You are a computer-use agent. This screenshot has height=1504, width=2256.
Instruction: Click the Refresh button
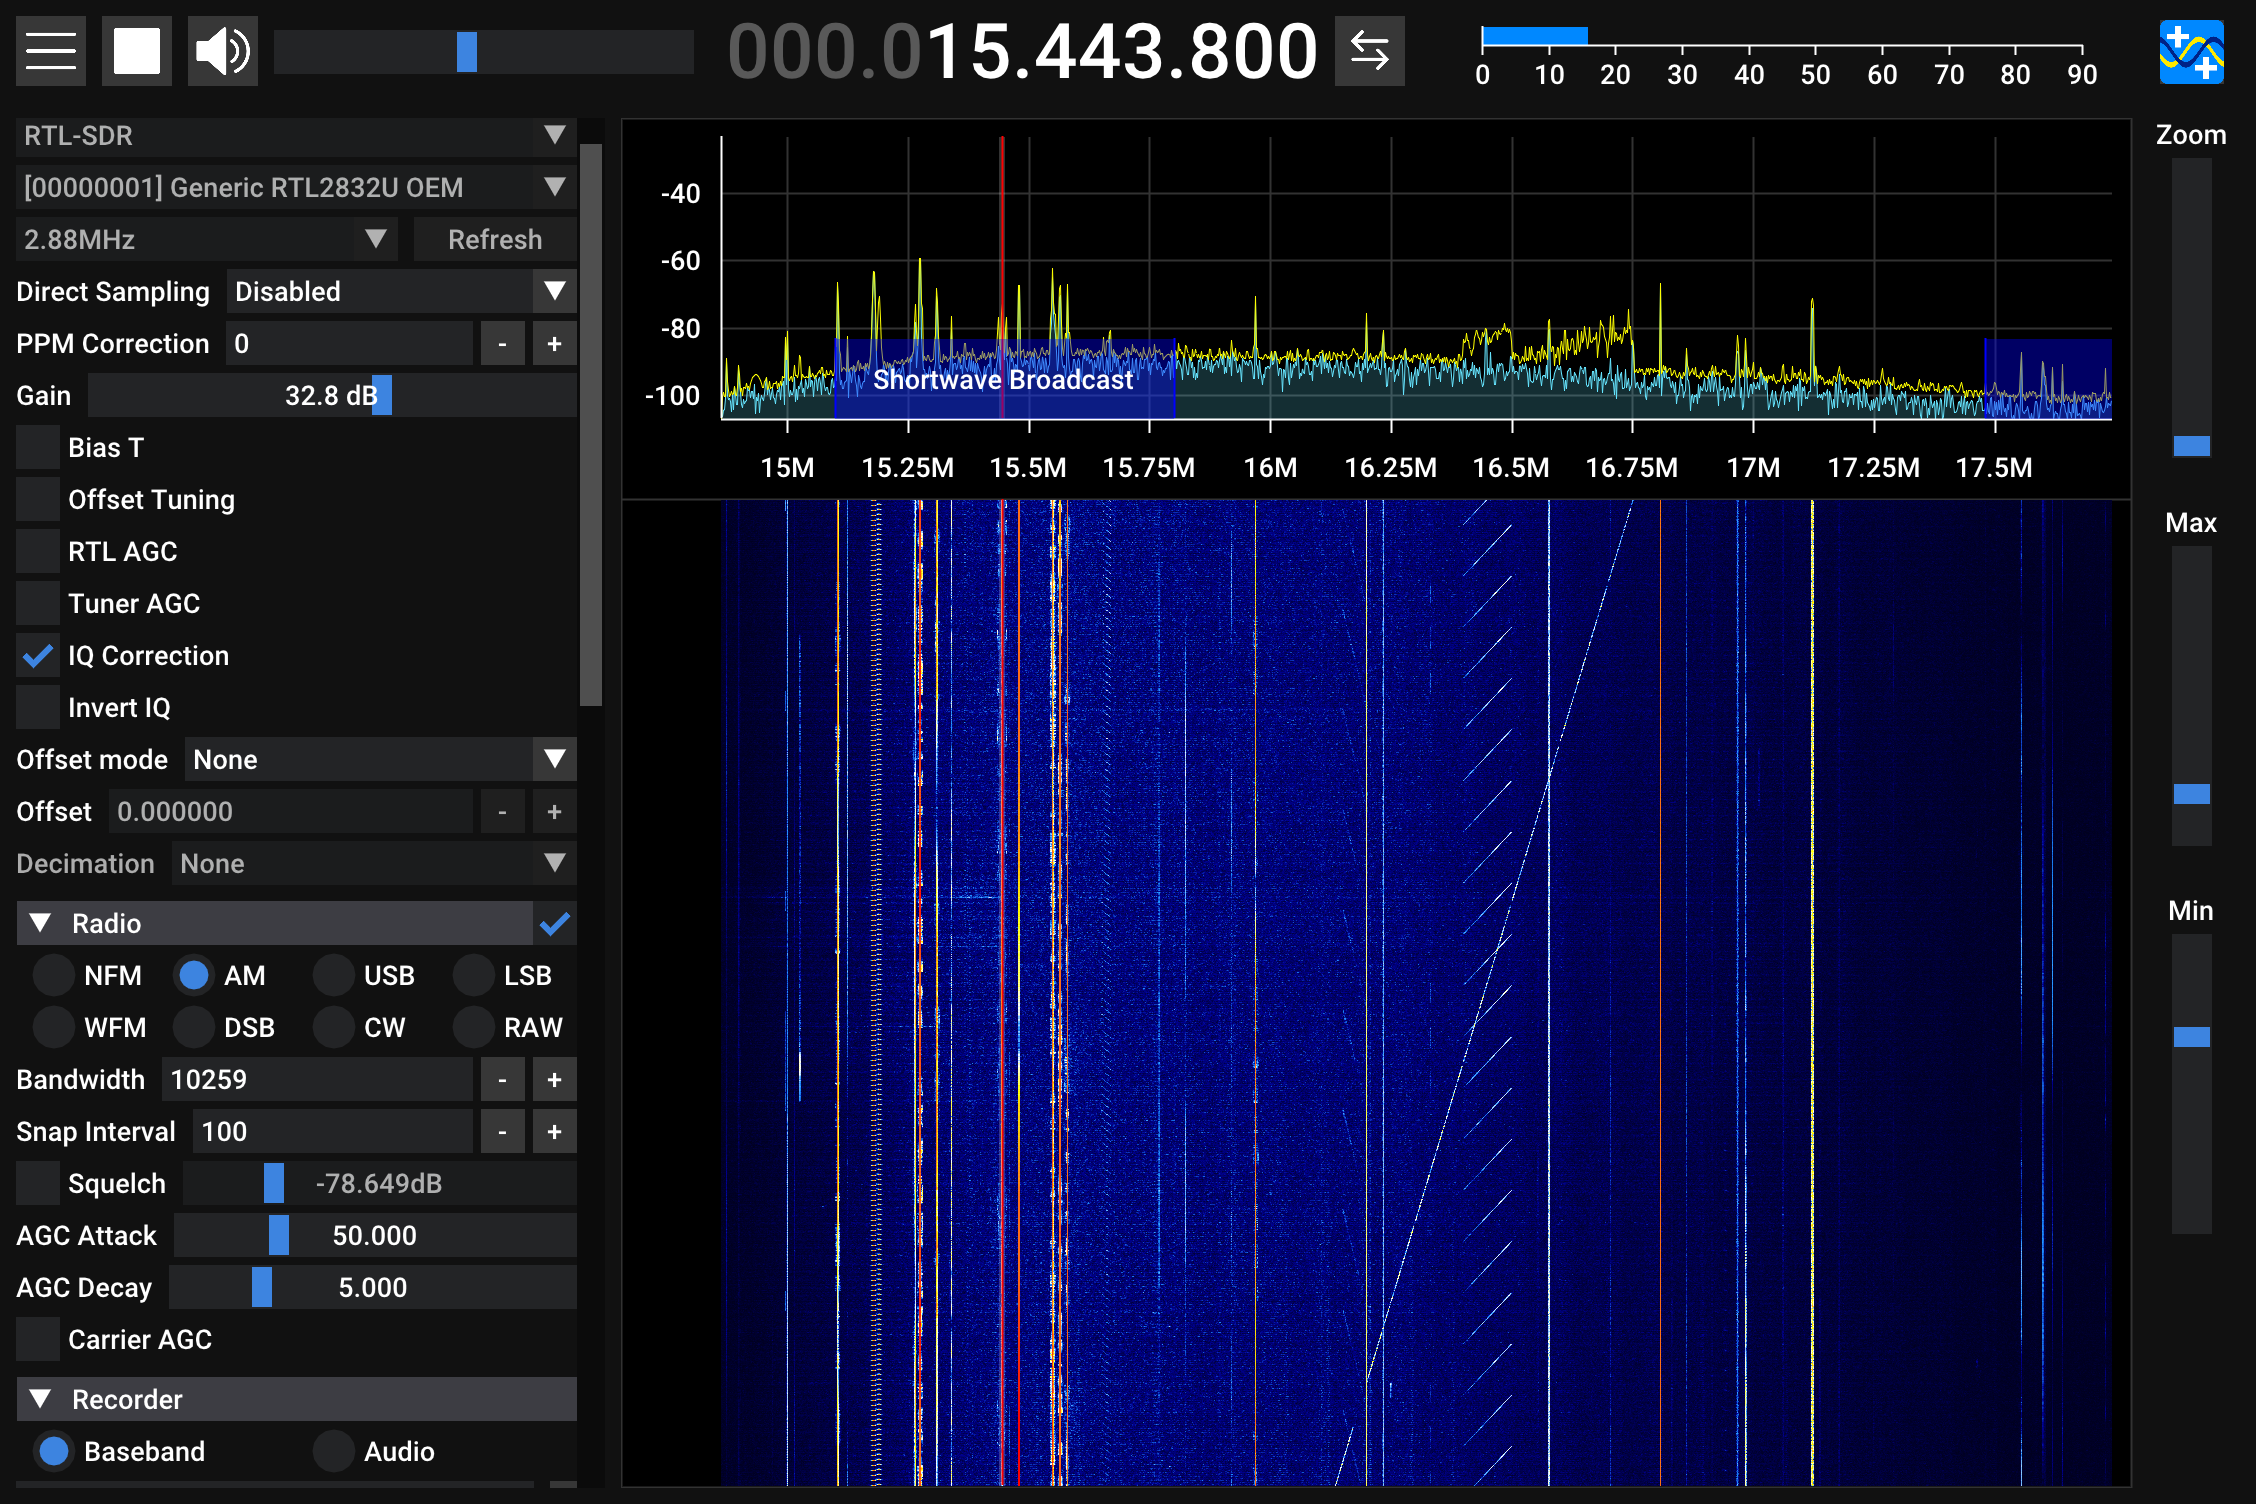(495, 239)
